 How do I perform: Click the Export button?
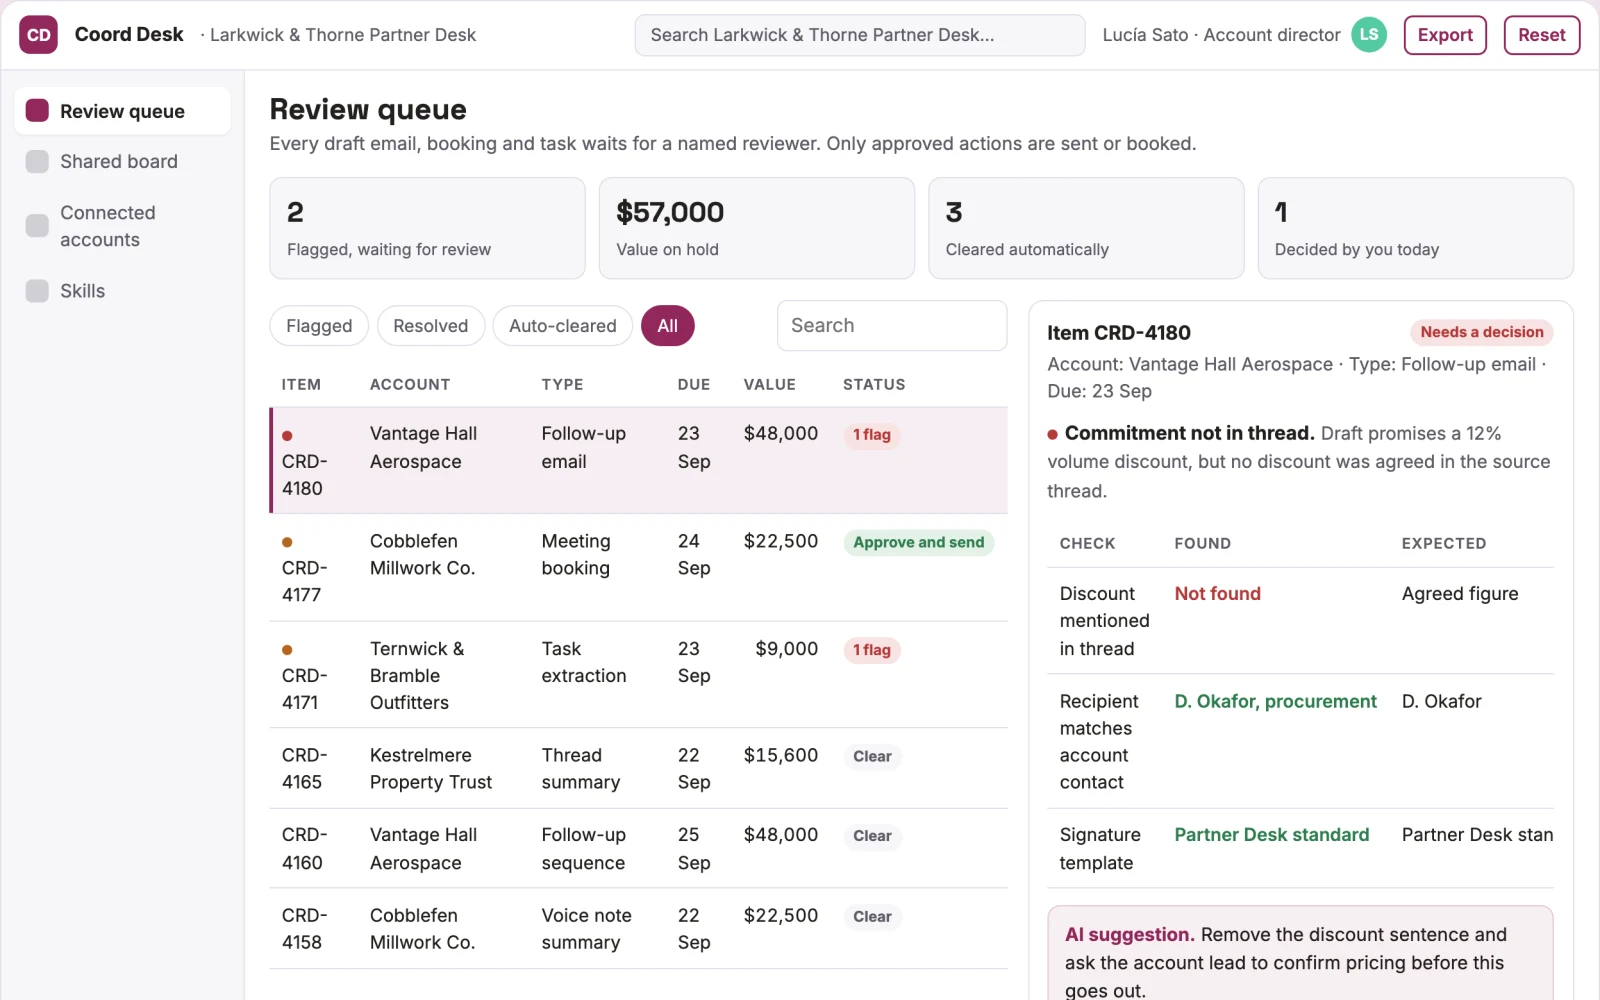click(1445, 35)
